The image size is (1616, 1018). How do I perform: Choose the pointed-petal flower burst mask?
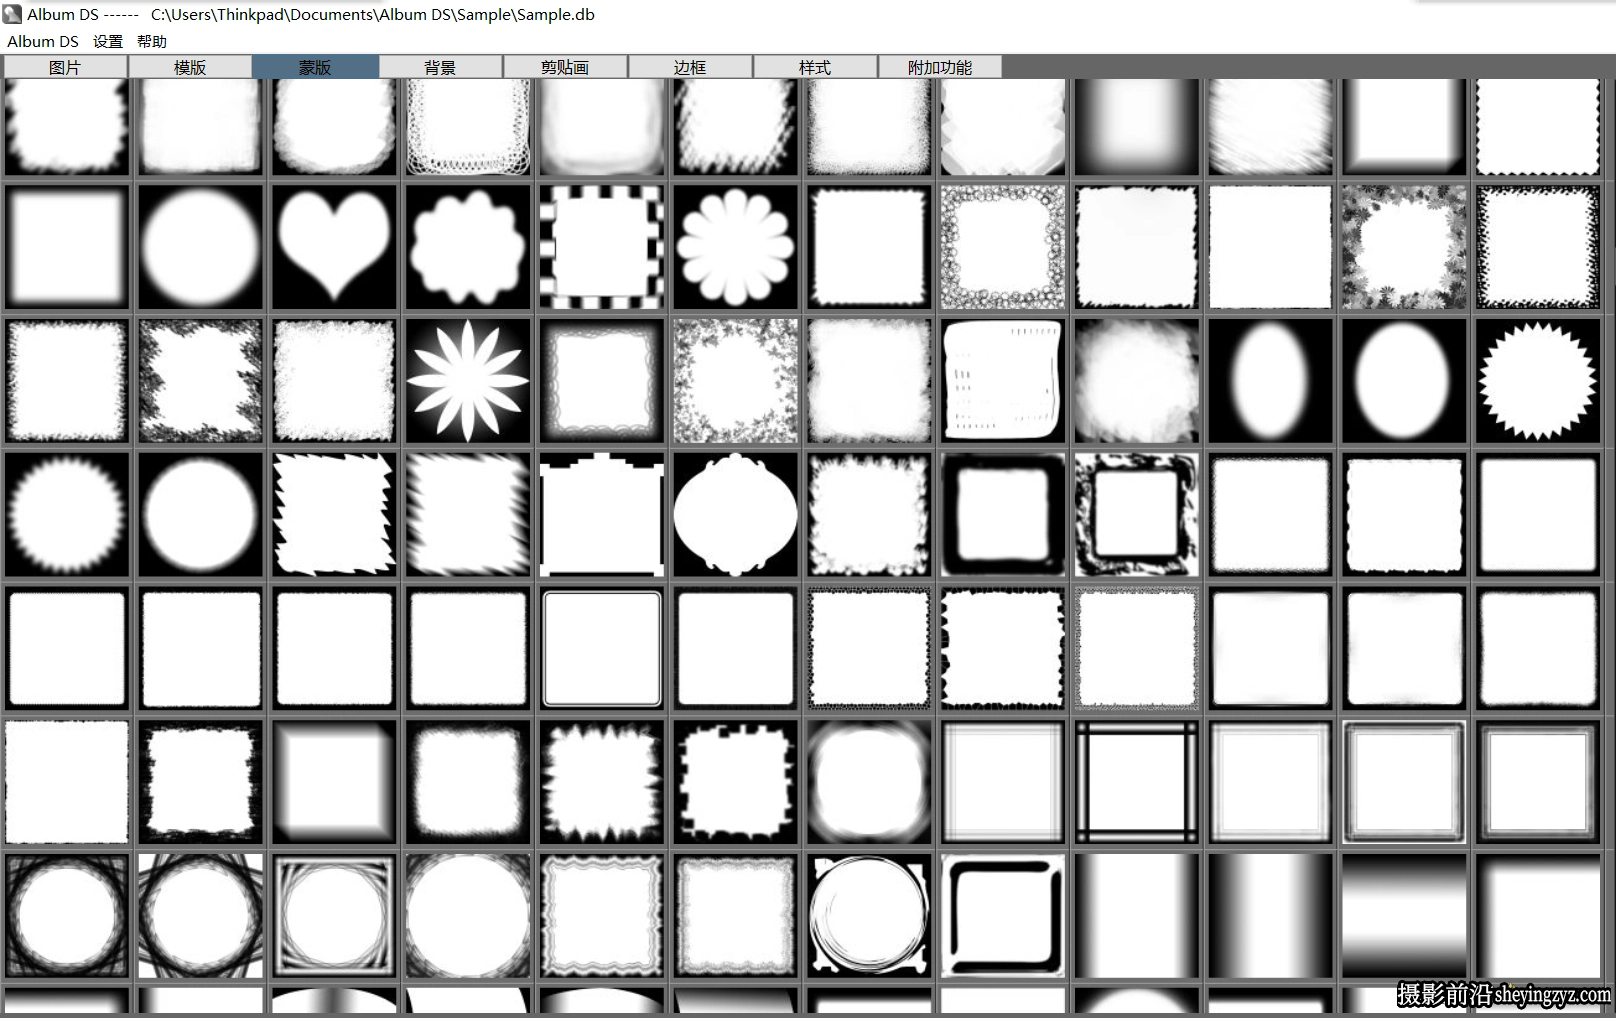click(x=468, y=381)
